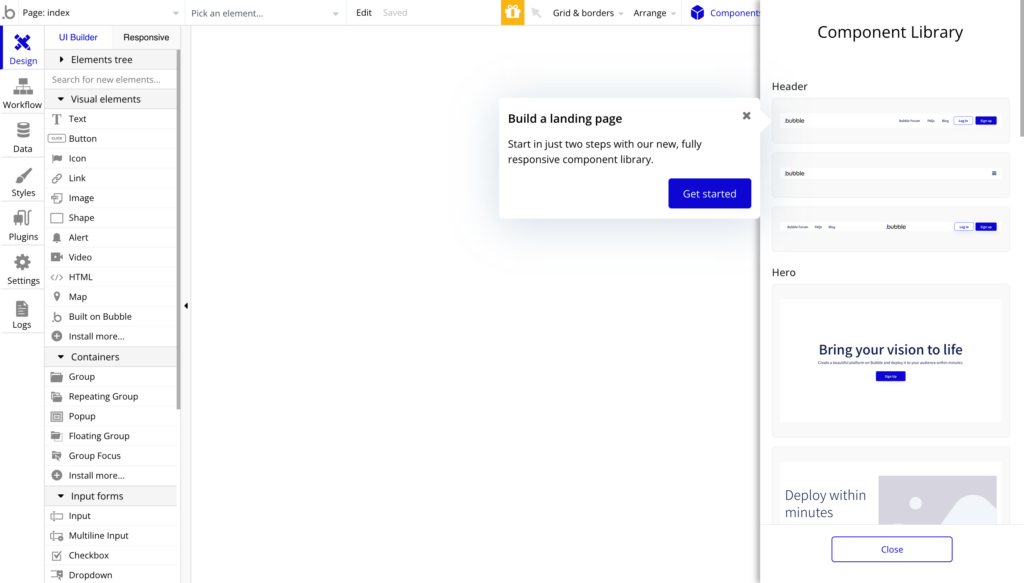The image size is (1024, 583).
Task: Click the grayed pointer tool icon
Action: tap(536, 13)
